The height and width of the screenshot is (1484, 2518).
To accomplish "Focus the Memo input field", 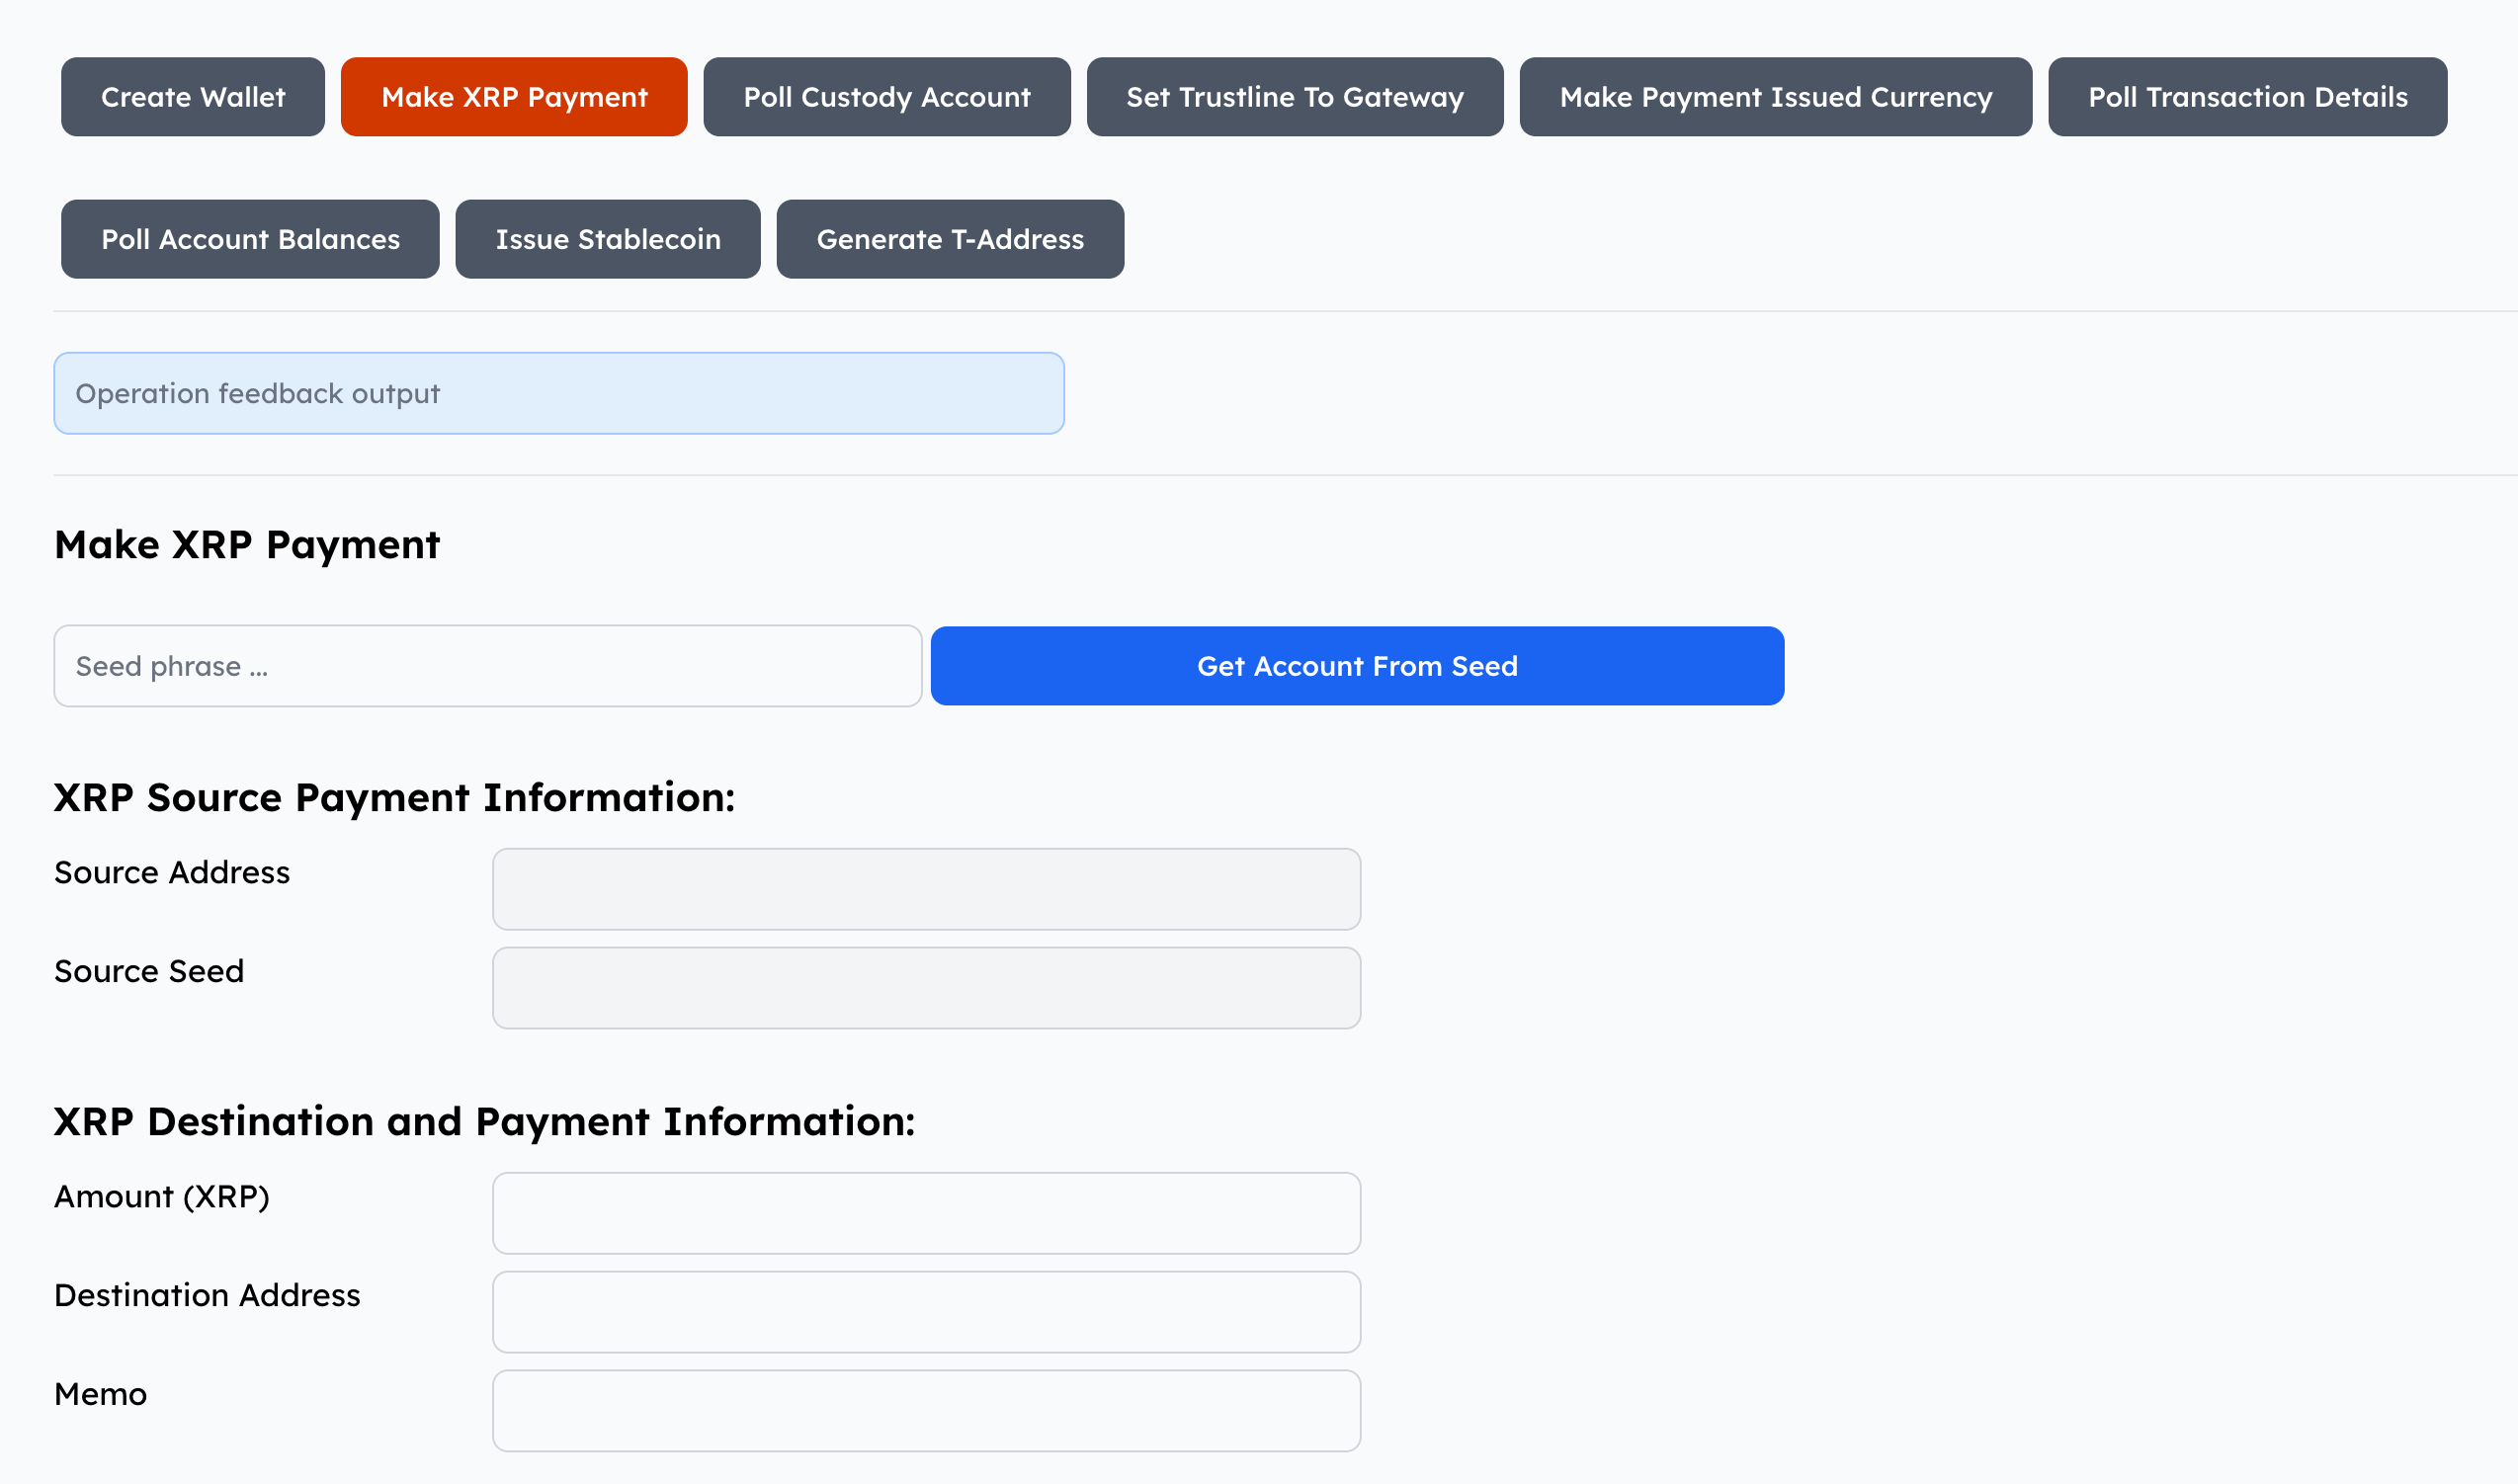I will (x=925, y=1411).
